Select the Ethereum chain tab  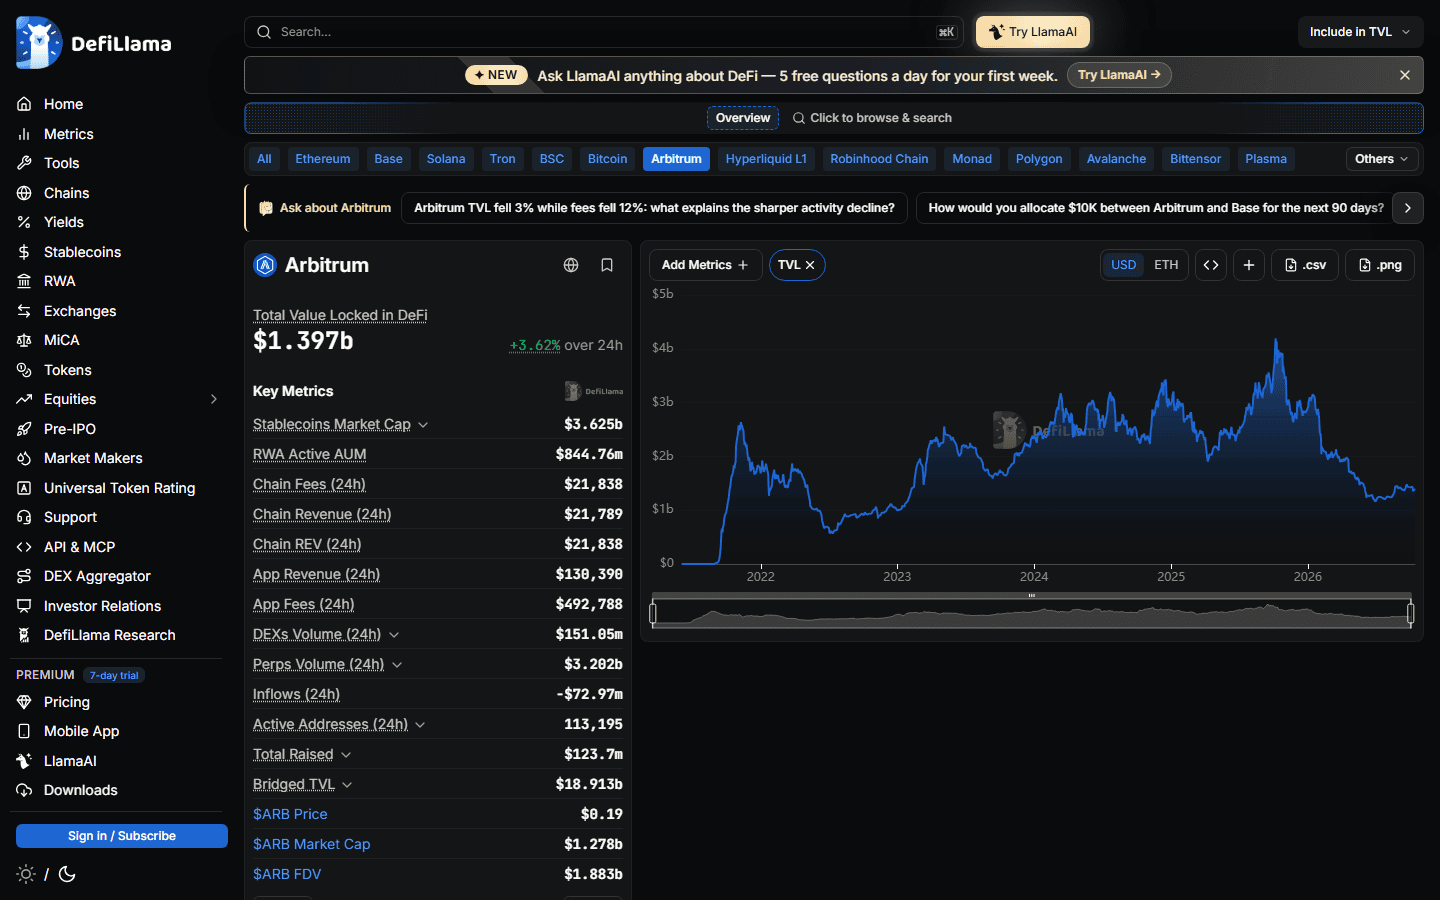[x=323, y=159]
